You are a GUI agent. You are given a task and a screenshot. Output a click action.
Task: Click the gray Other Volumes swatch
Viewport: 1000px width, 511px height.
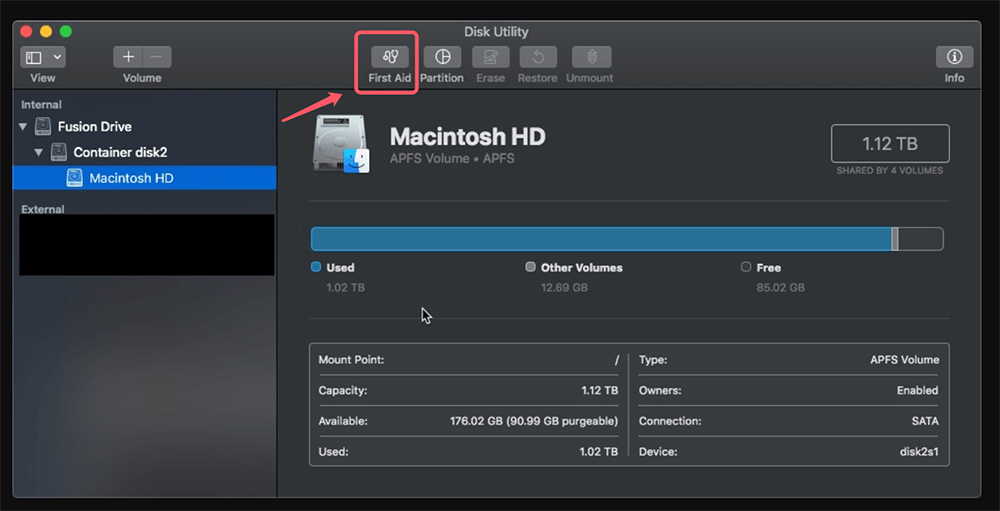pyautogui.click(x=530, y=267)
